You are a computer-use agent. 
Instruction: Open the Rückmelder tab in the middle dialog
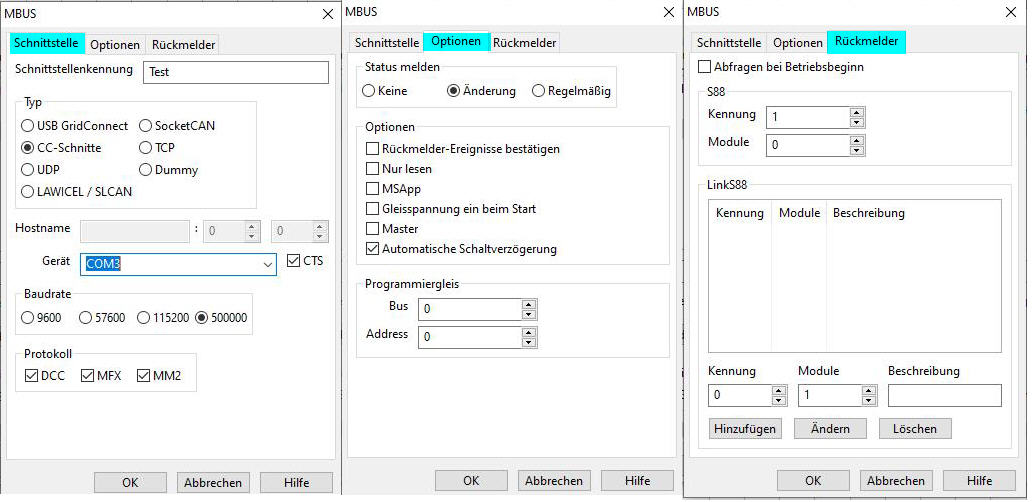(525, 42)
